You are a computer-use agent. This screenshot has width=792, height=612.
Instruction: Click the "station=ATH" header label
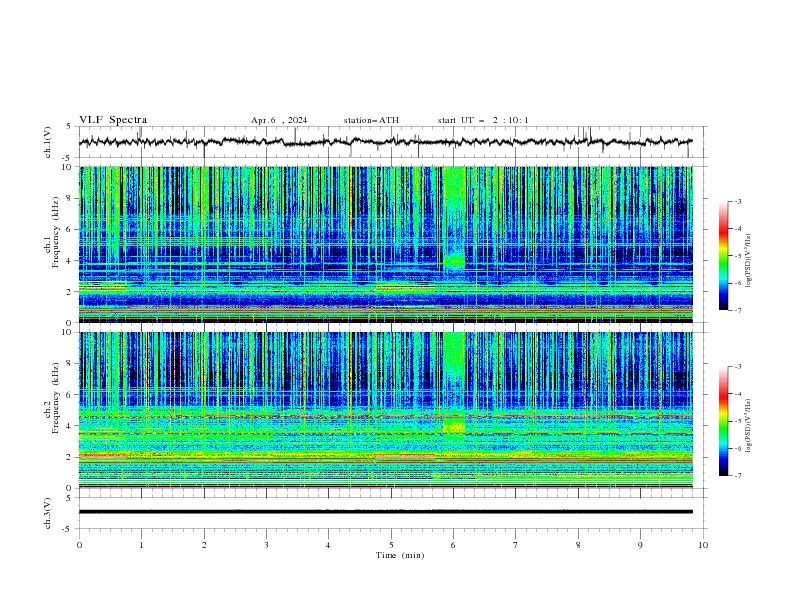[371, 120]
